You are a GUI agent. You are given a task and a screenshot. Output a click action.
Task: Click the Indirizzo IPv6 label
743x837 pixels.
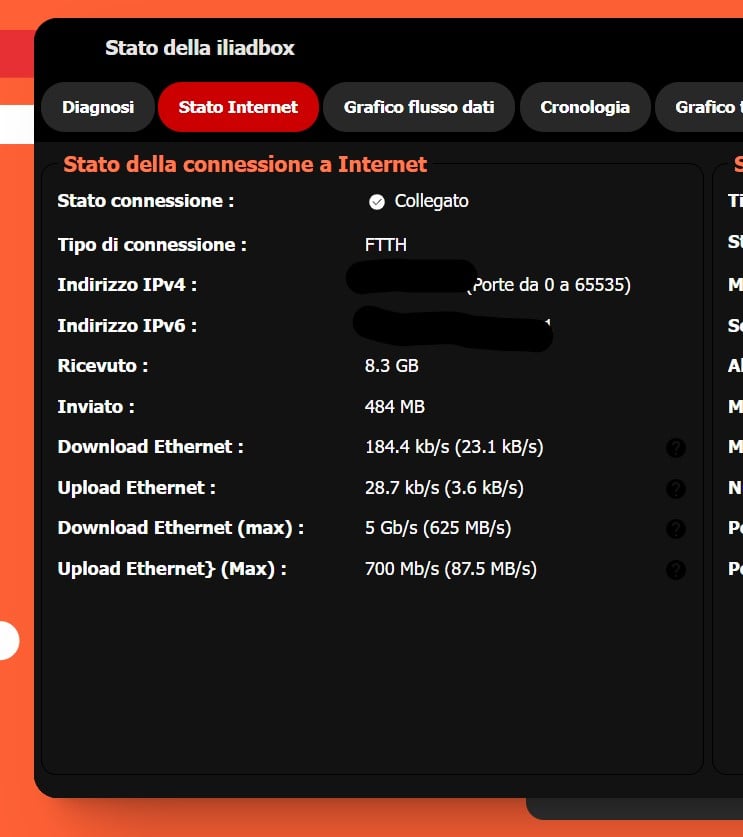[x=127, y=326]
